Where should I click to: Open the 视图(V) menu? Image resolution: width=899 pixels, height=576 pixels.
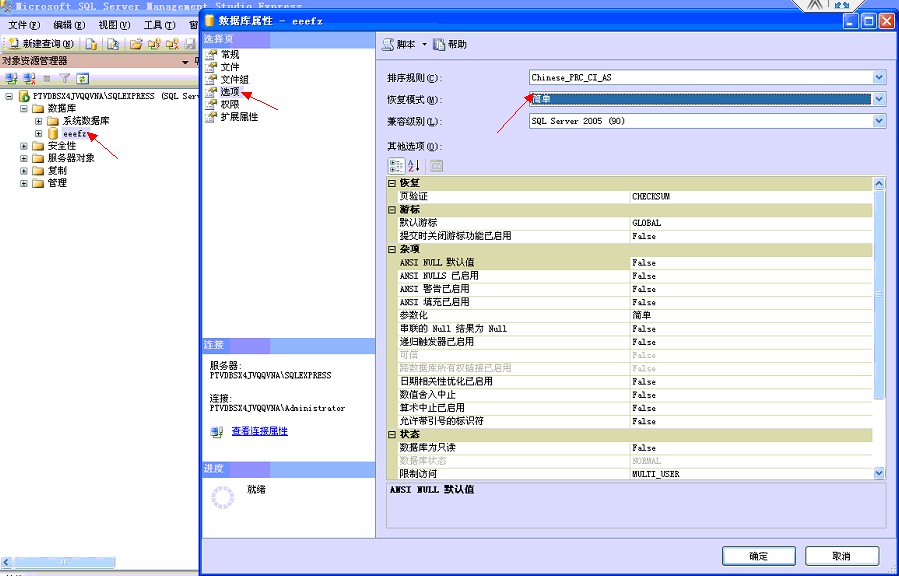click(114, 25)
